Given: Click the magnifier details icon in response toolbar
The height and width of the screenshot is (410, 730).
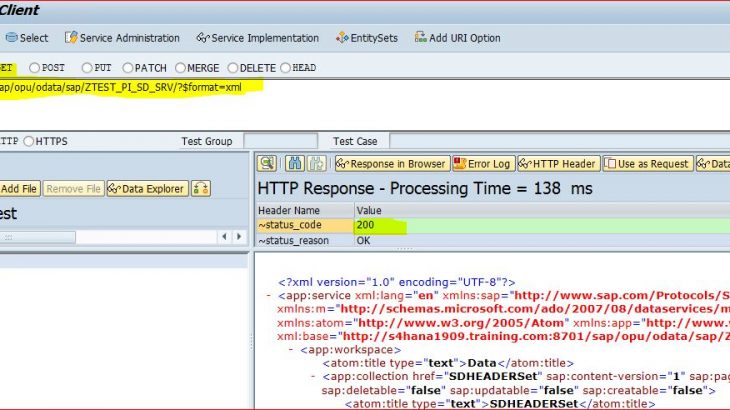Looking at the screenshot, I should [268, 164].
